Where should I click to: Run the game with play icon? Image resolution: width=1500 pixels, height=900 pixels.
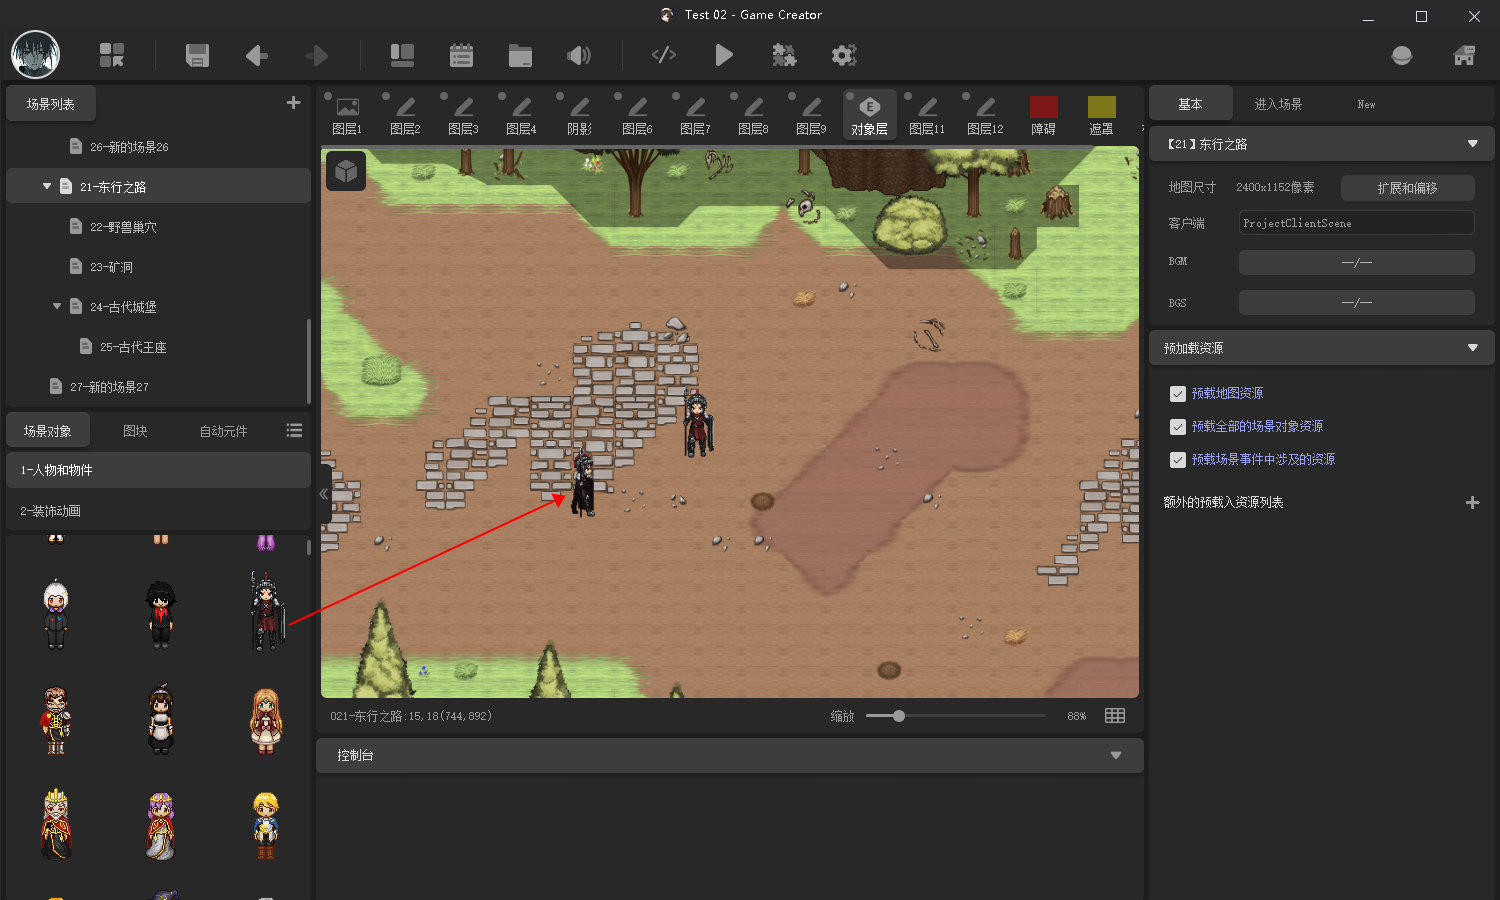pos(724,55)
